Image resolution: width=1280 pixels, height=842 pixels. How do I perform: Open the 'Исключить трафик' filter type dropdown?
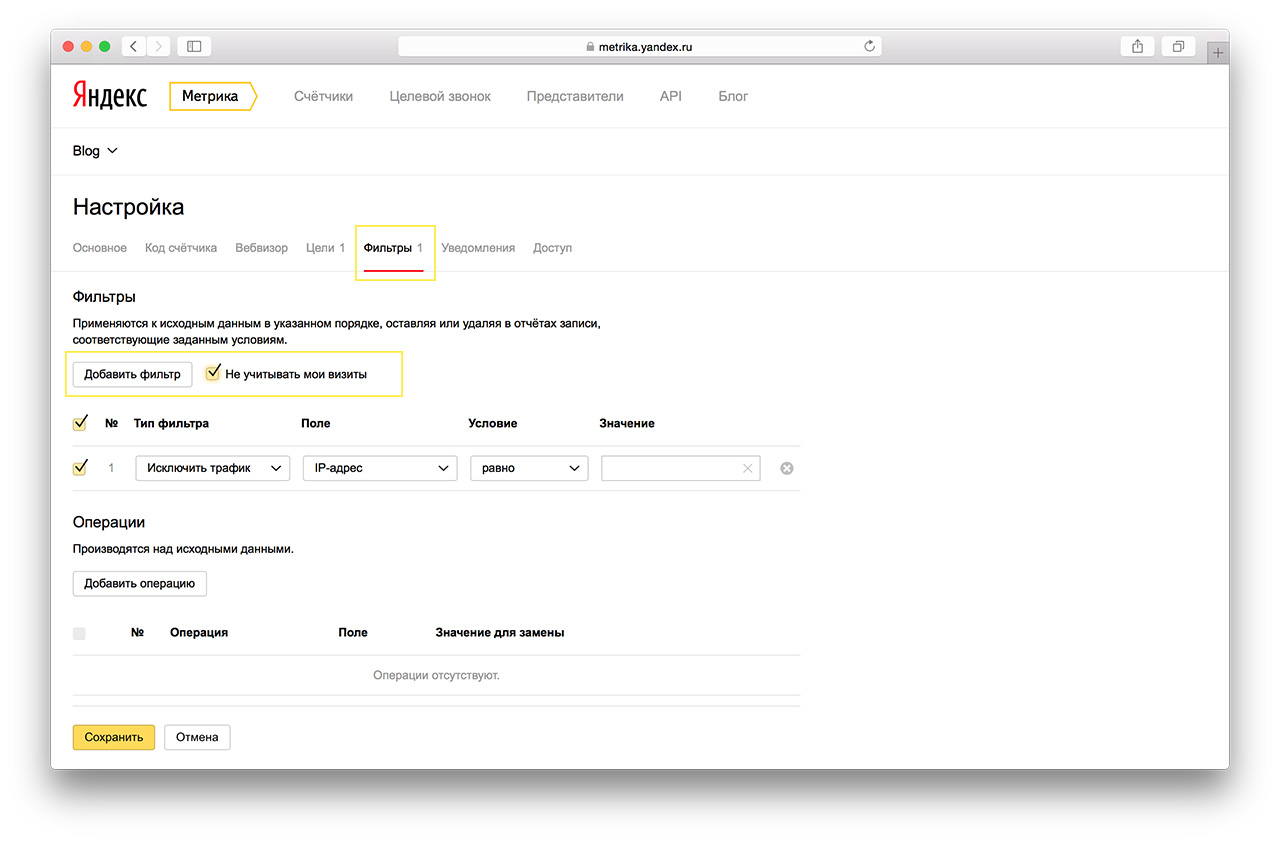coord(212,468)
